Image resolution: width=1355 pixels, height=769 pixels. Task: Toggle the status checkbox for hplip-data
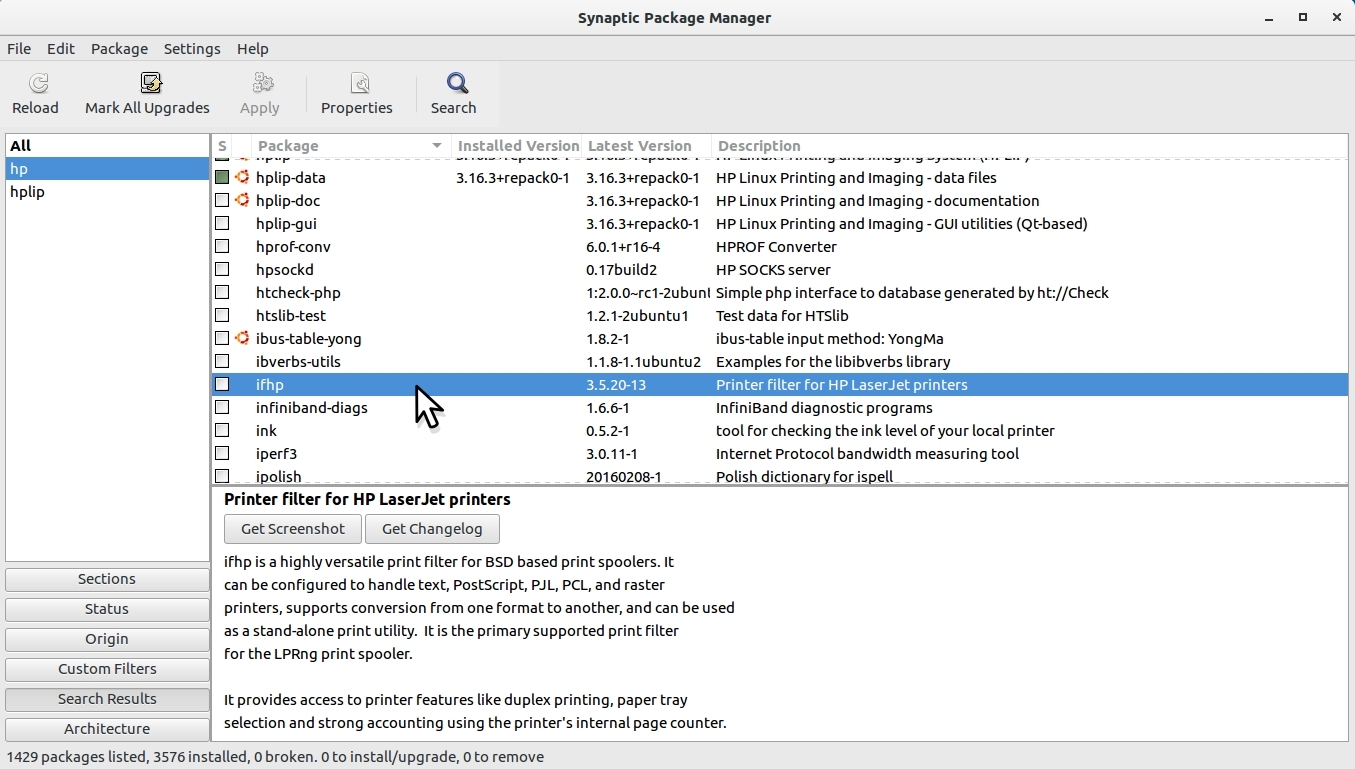[x=222, y=177]
